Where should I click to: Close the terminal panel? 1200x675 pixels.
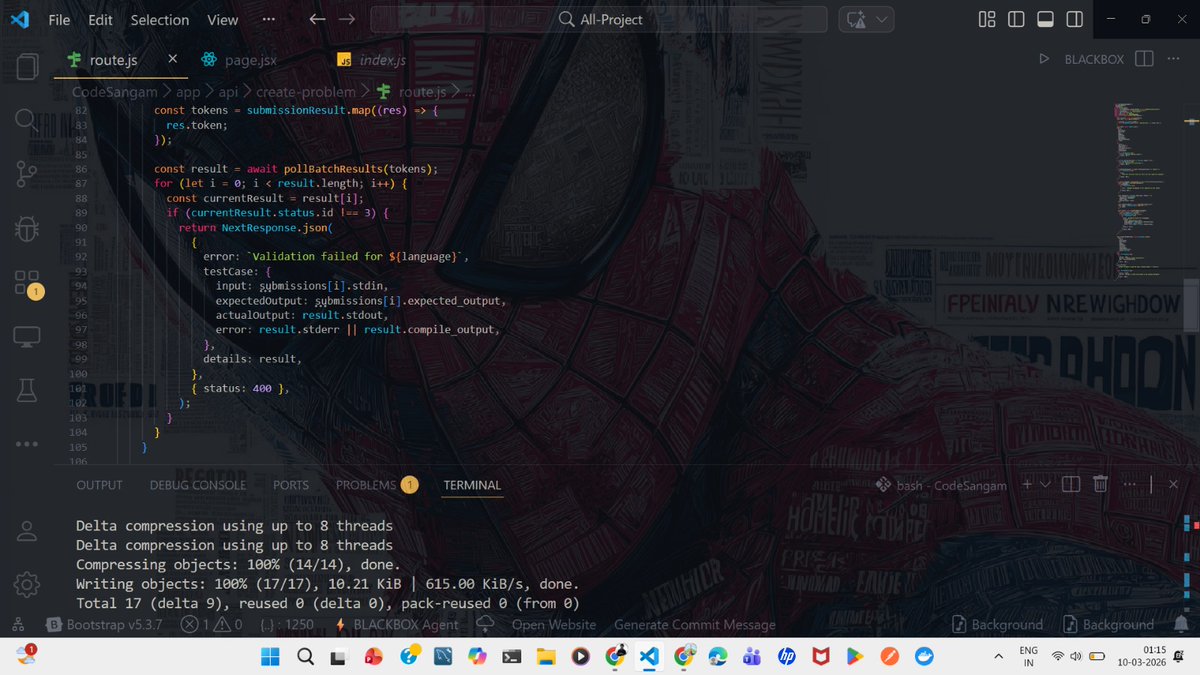1171,485
